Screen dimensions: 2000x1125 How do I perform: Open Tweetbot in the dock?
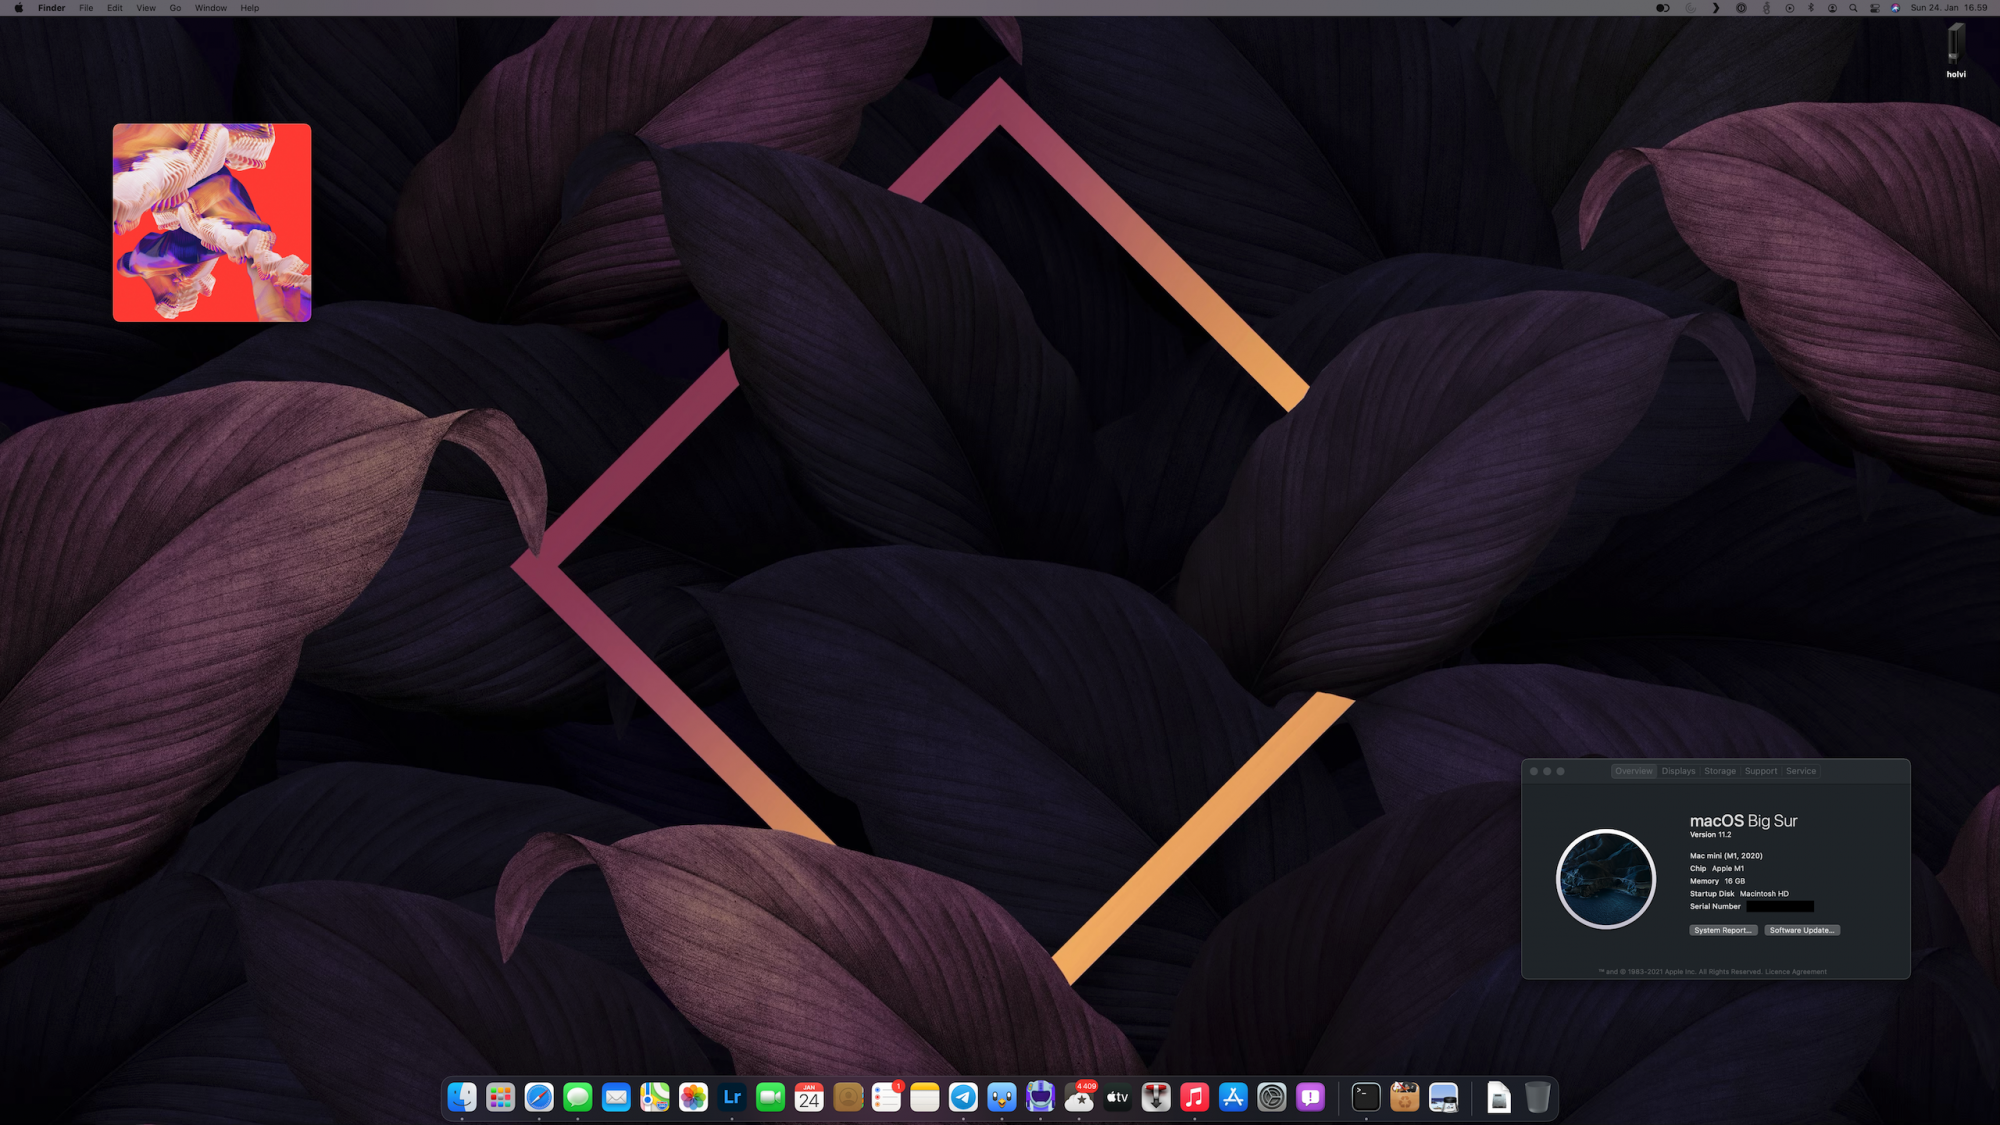(x=1002, y=1098)
